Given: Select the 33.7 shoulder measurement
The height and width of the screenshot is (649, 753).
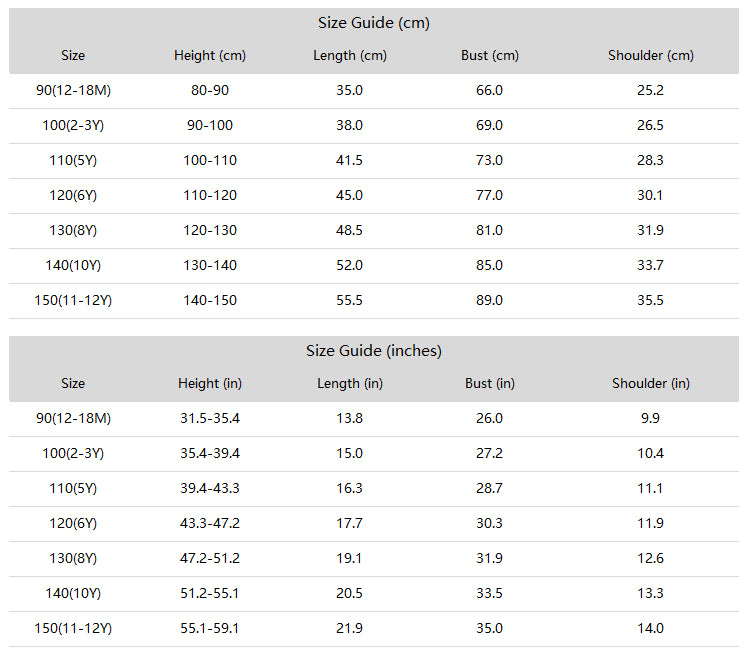Looking at the screenshot, I should (650, 265).
